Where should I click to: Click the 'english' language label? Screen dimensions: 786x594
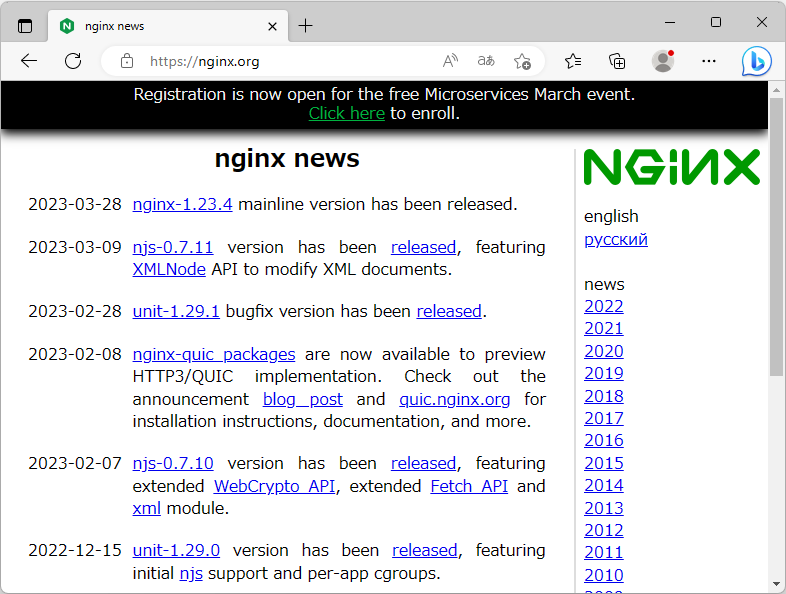tap(611, 217)
